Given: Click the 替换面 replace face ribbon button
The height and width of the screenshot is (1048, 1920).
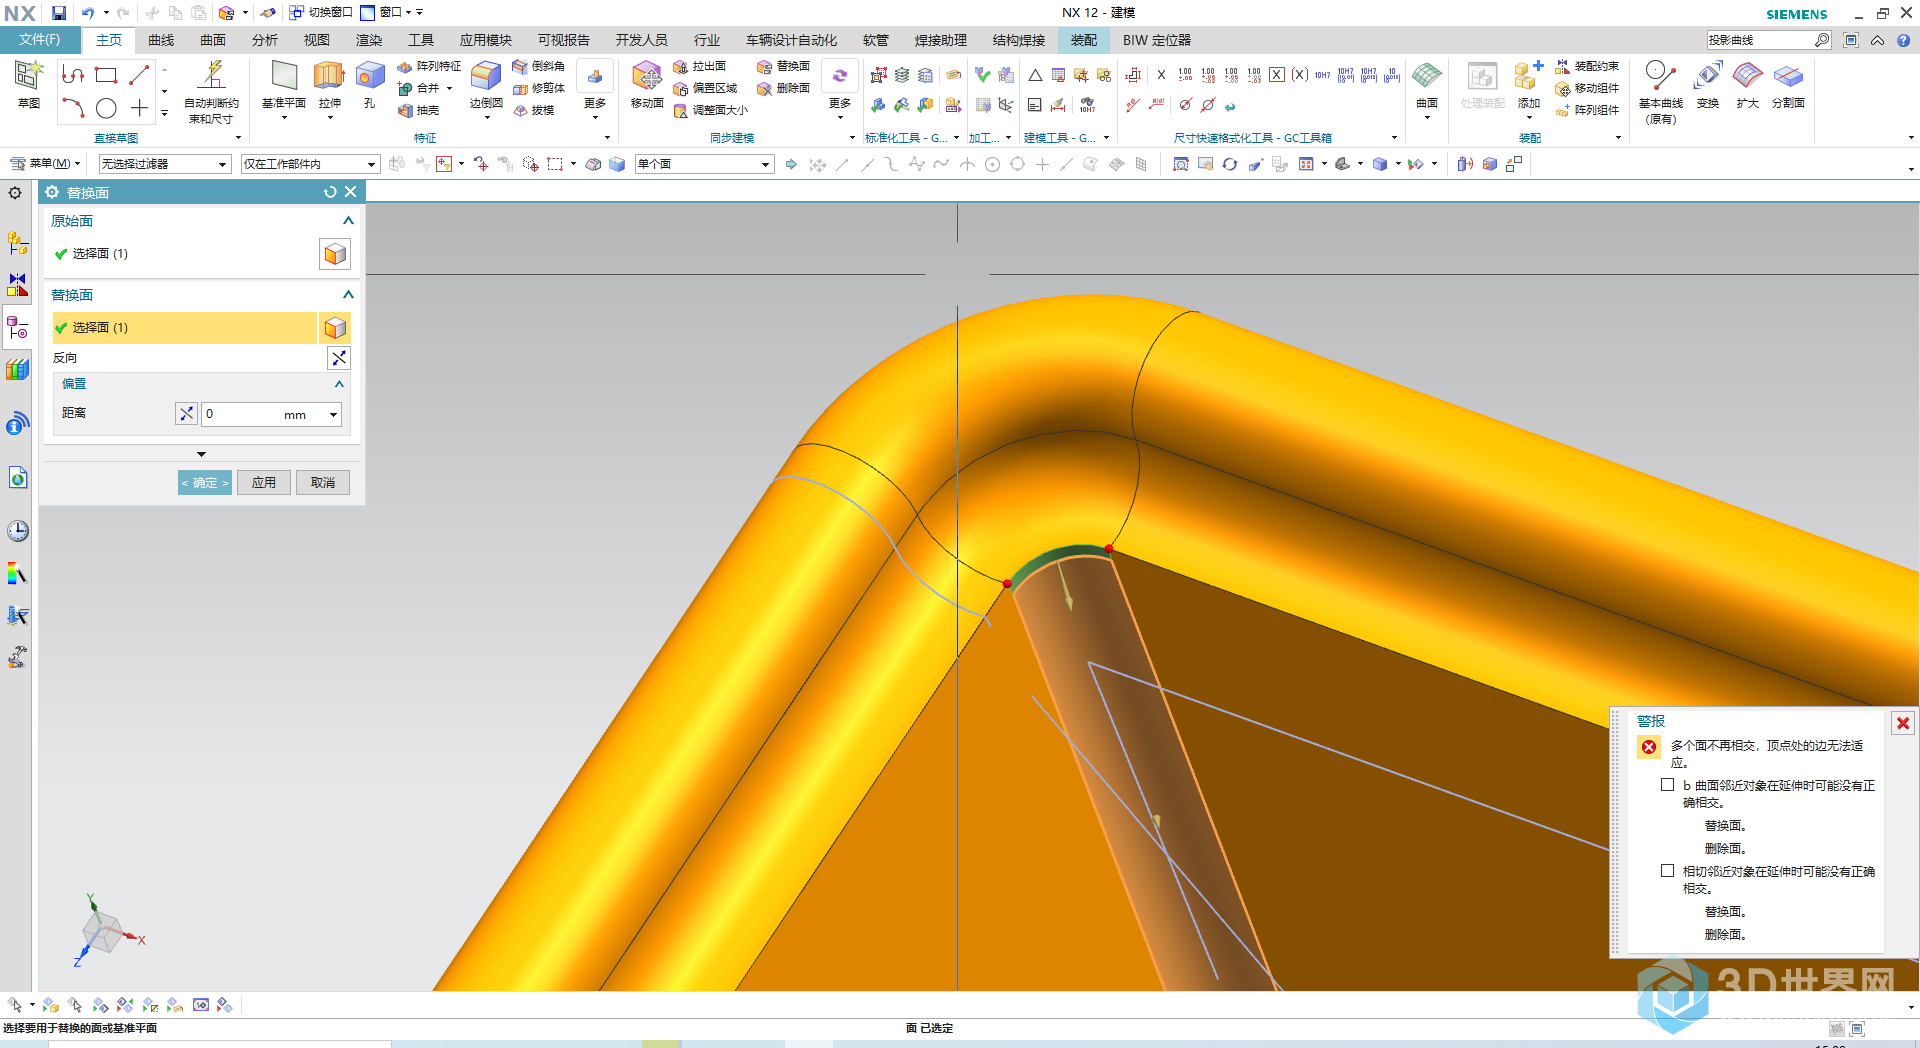Looking at the screenshot, I should point(784,66).
